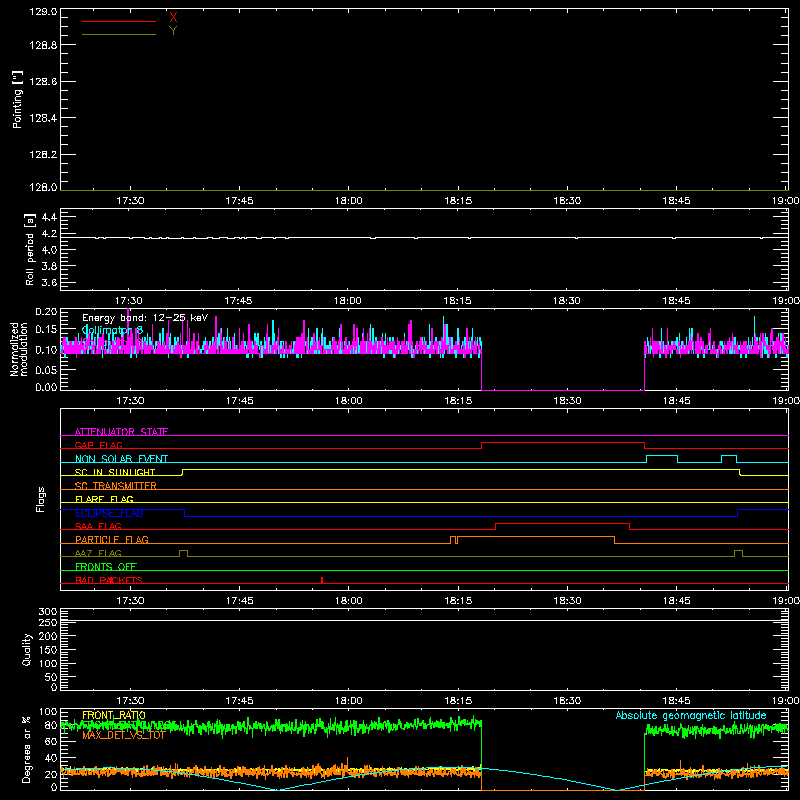Select the "Normalized modulation" axis title
The image size is (800, 800).
(x=19, y=349)
